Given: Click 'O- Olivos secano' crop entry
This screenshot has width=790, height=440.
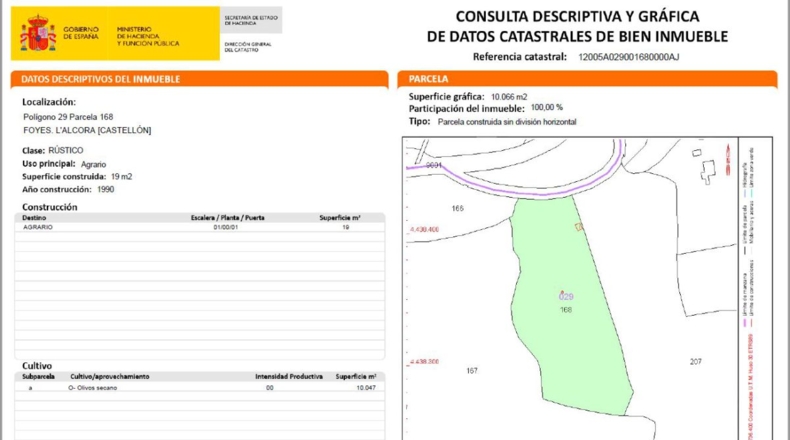Looking at the screenshot, I should 93,388.
